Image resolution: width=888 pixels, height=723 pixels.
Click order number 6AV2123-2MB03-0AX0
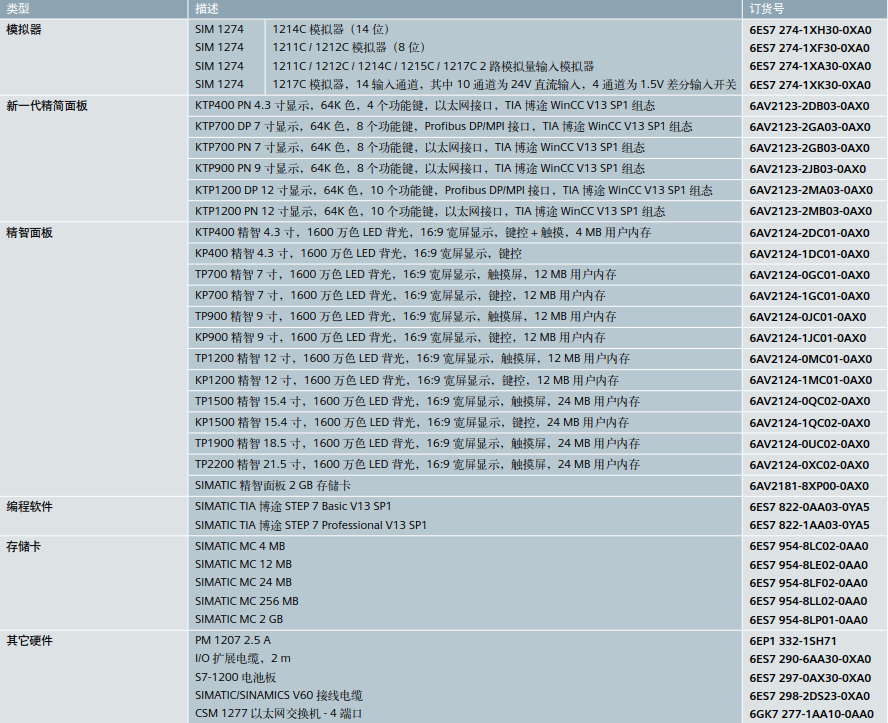pyautogui.click(x=810, y=211)
